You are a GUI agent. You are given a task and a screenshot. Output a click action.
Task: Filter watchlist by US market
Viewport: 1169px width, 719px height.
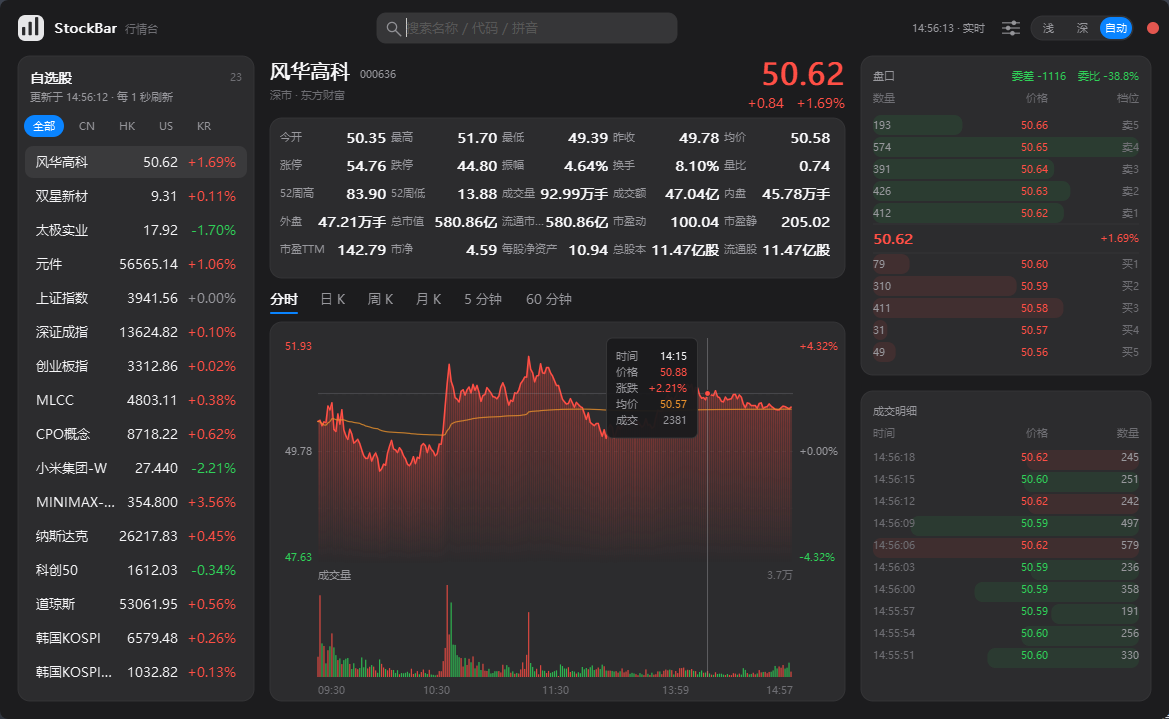[166, 126]
